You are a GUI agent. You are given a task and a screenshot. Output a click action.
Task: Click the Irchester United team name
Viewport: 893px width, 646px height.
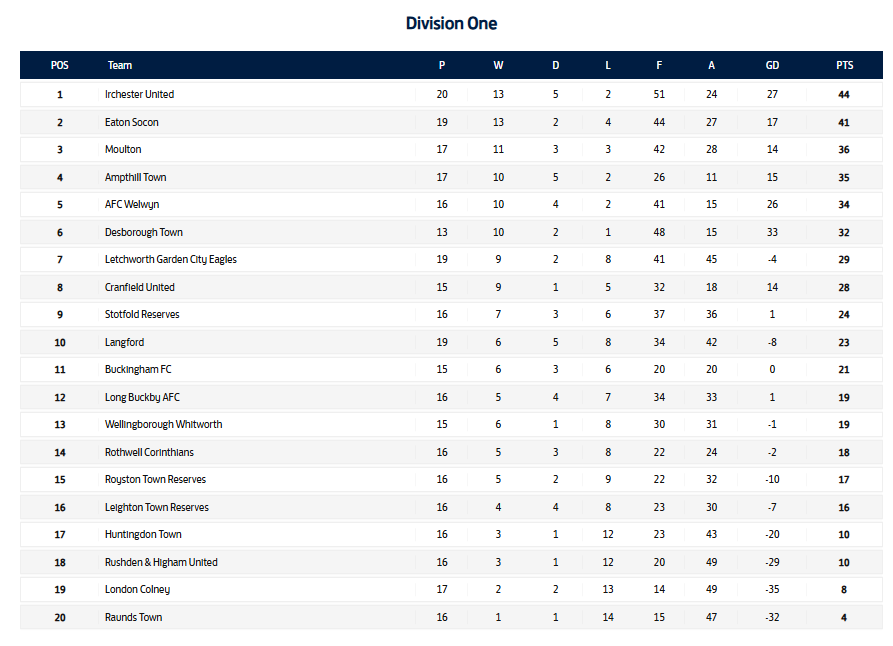[139, 95]
